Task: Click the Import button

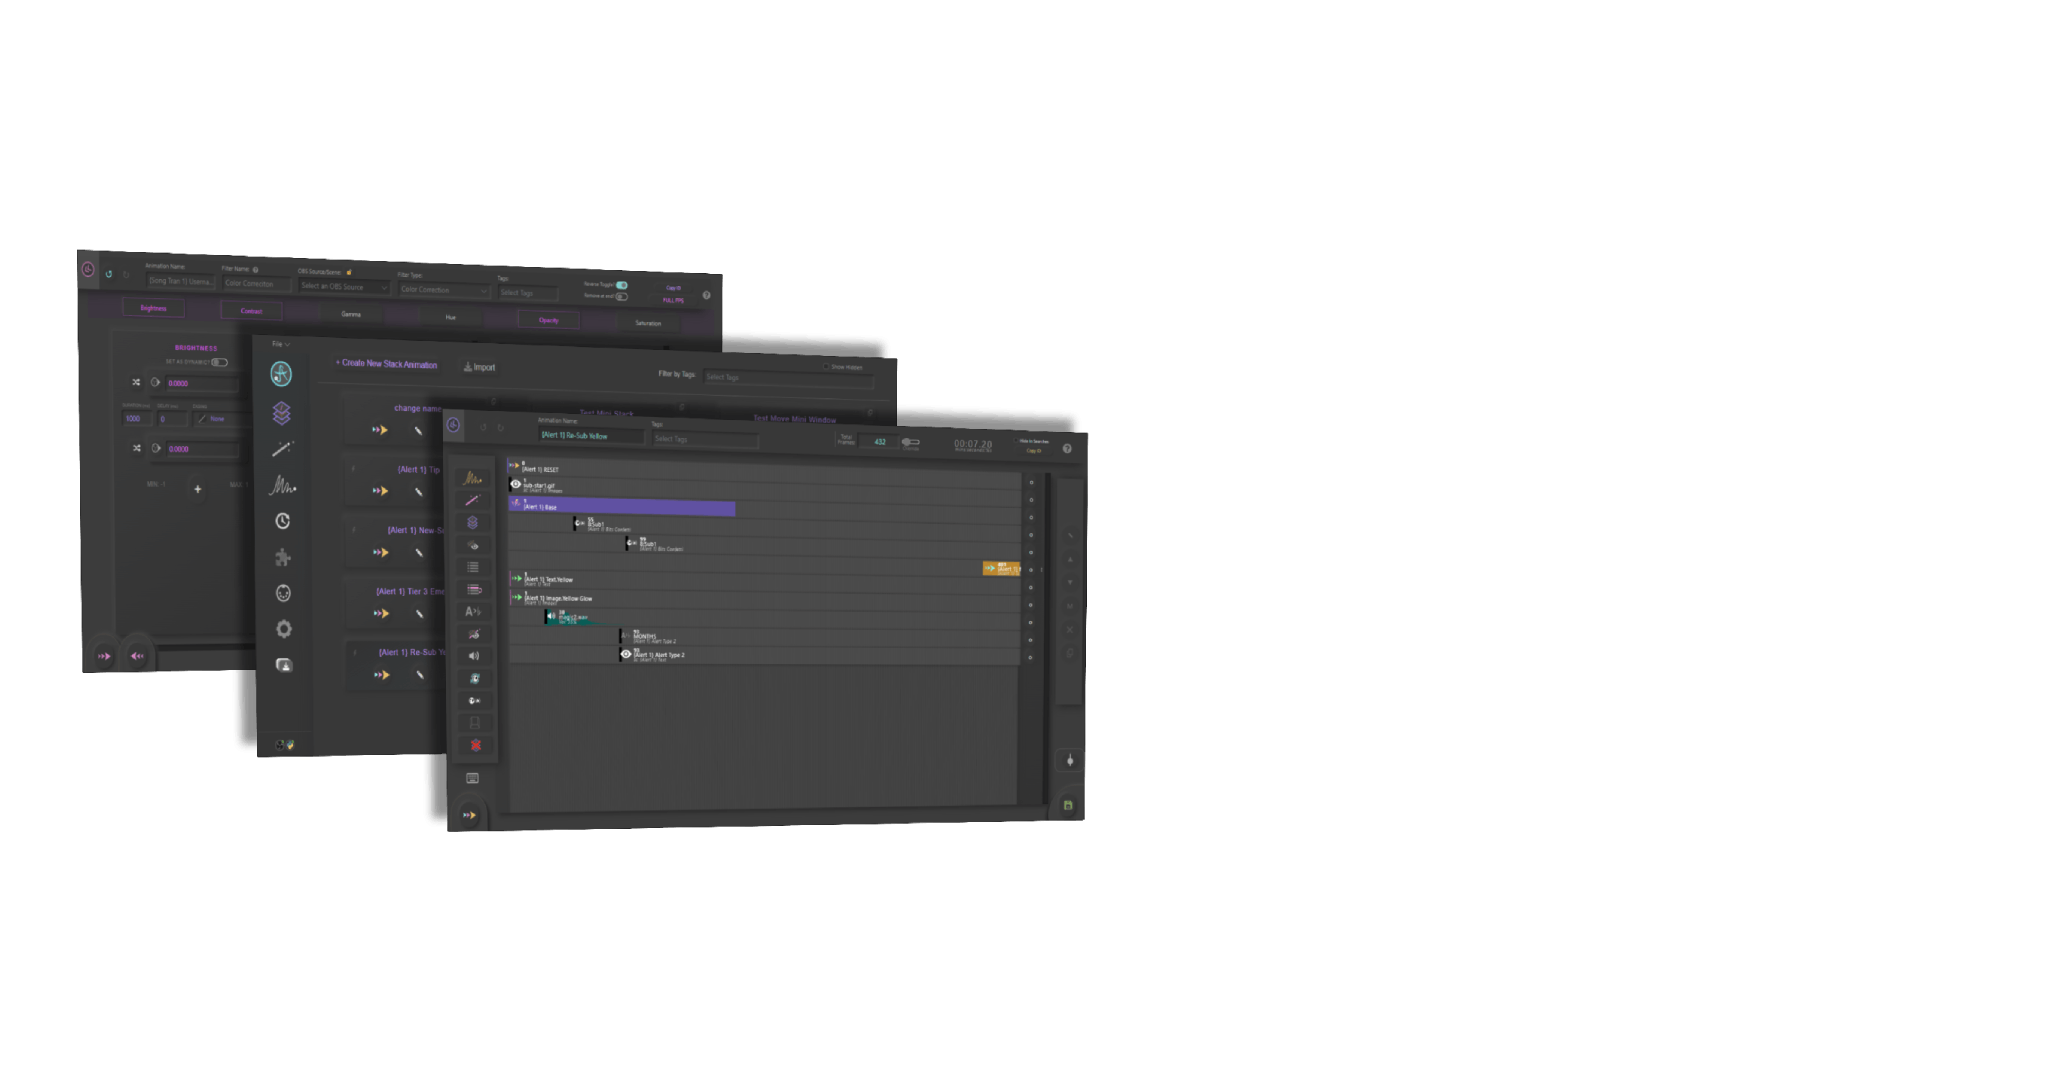Action: tap(479, 367)
